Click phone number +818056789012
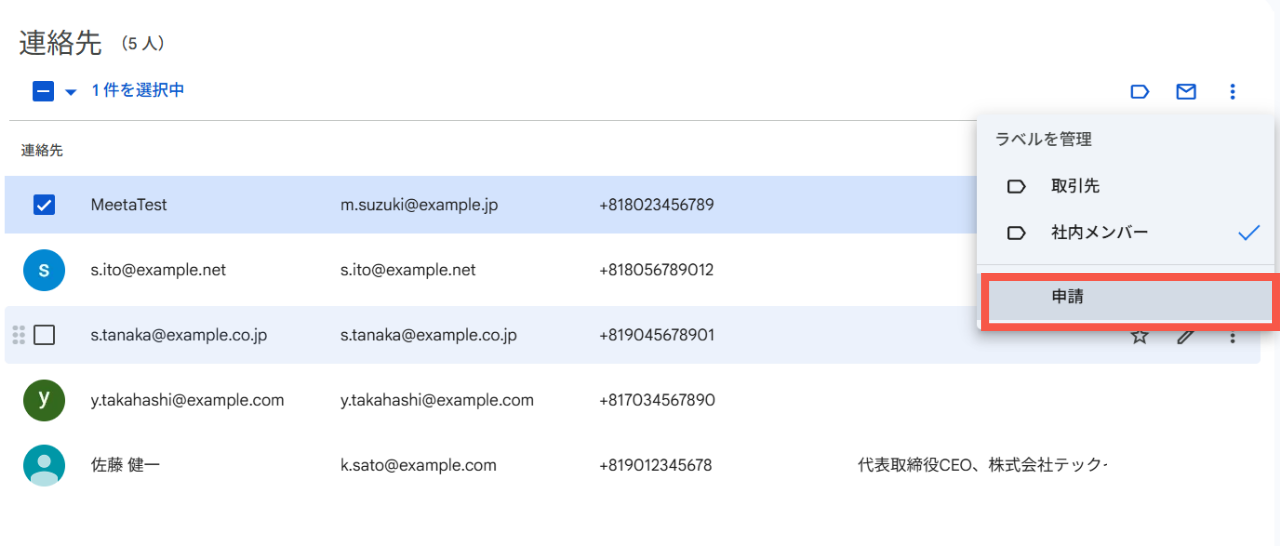 [x=657, y=270]
